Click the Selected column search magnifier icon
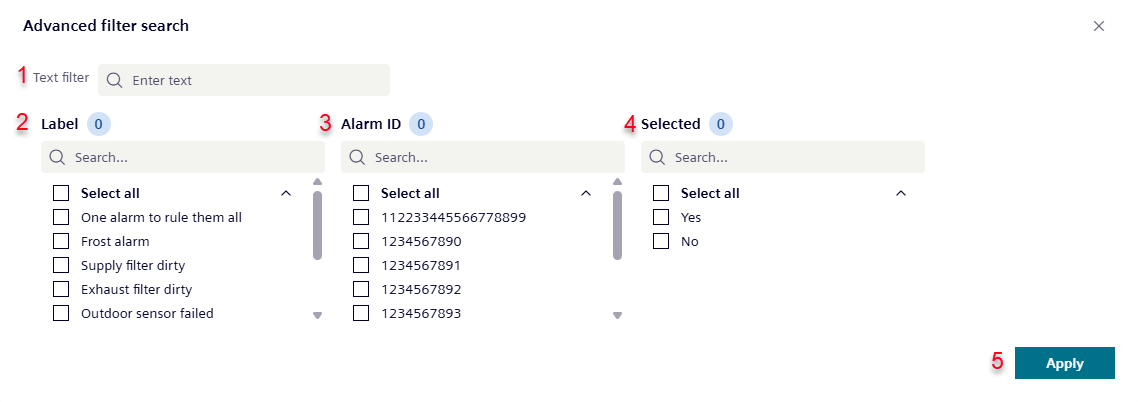 [x=657, y=157]
